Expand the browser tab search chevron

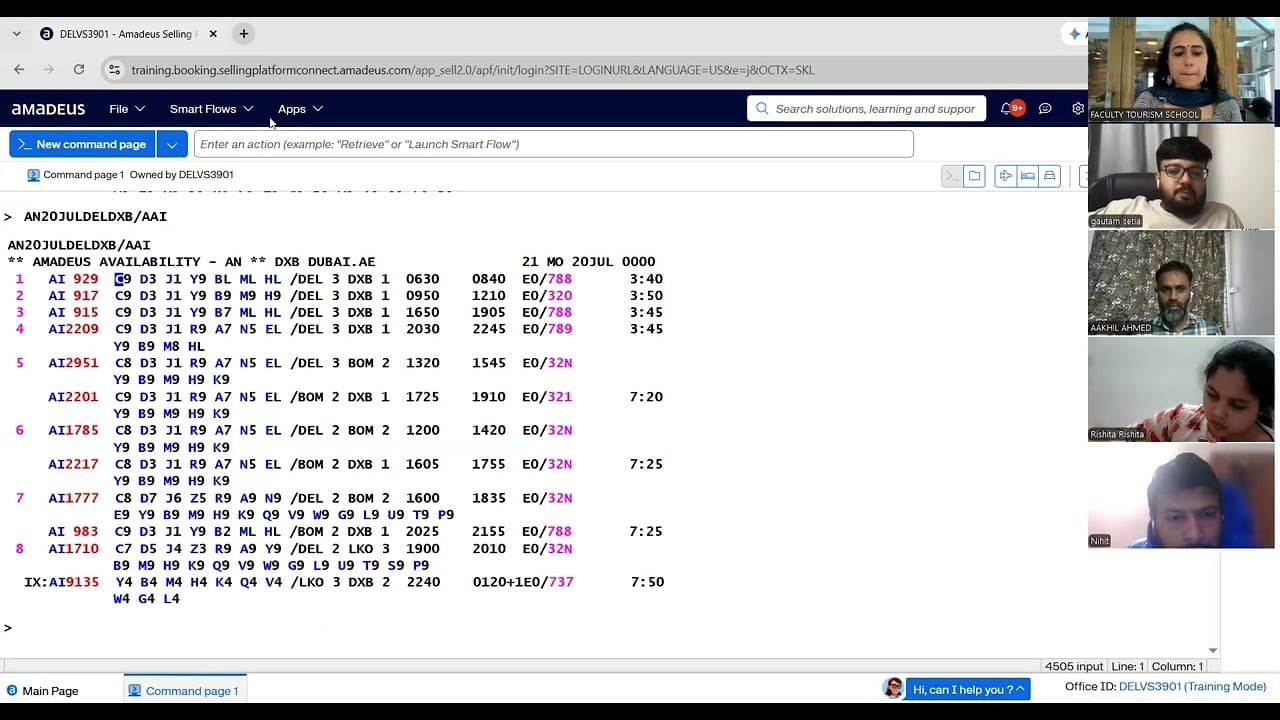(x=17, y=34)
